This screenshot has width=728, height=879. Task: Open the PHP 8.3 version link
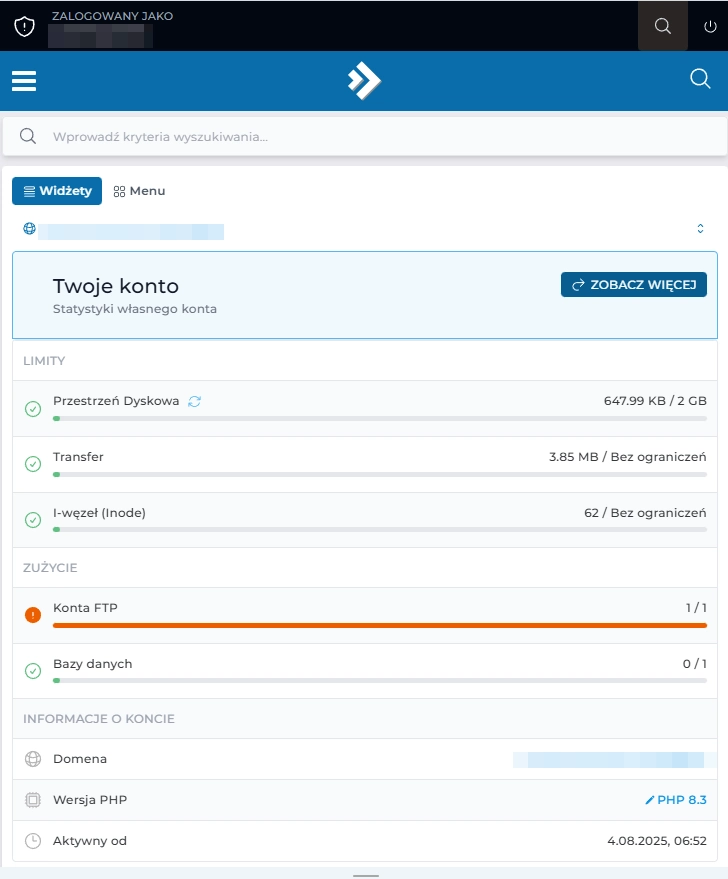point(675,800)
